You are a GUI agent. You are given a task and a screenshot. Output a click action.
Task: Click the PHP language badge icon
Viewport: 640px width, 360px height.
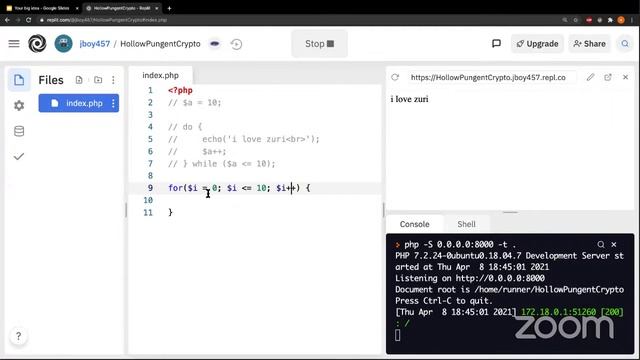click(x=215, y=44)
